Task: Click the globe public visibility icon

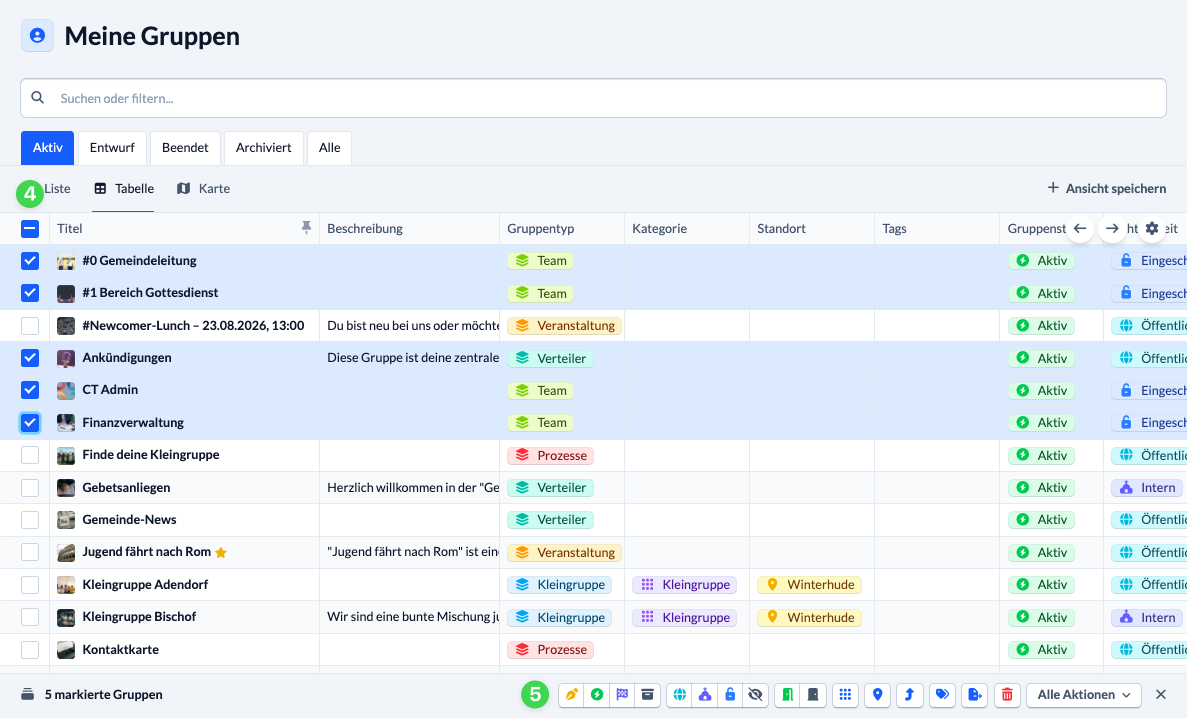Action: point(680,695)
